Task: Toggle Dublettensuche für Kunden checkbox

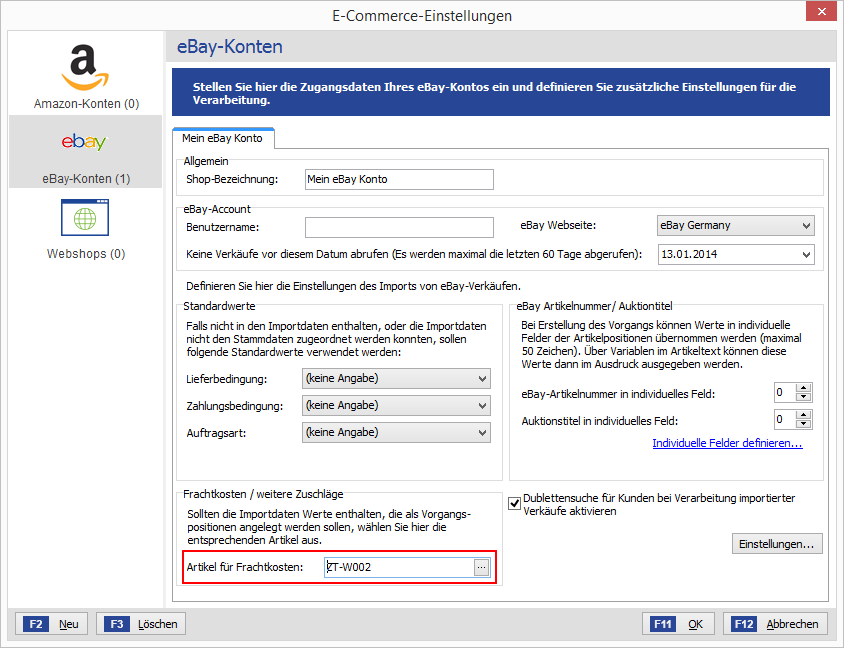Action: 515,503
